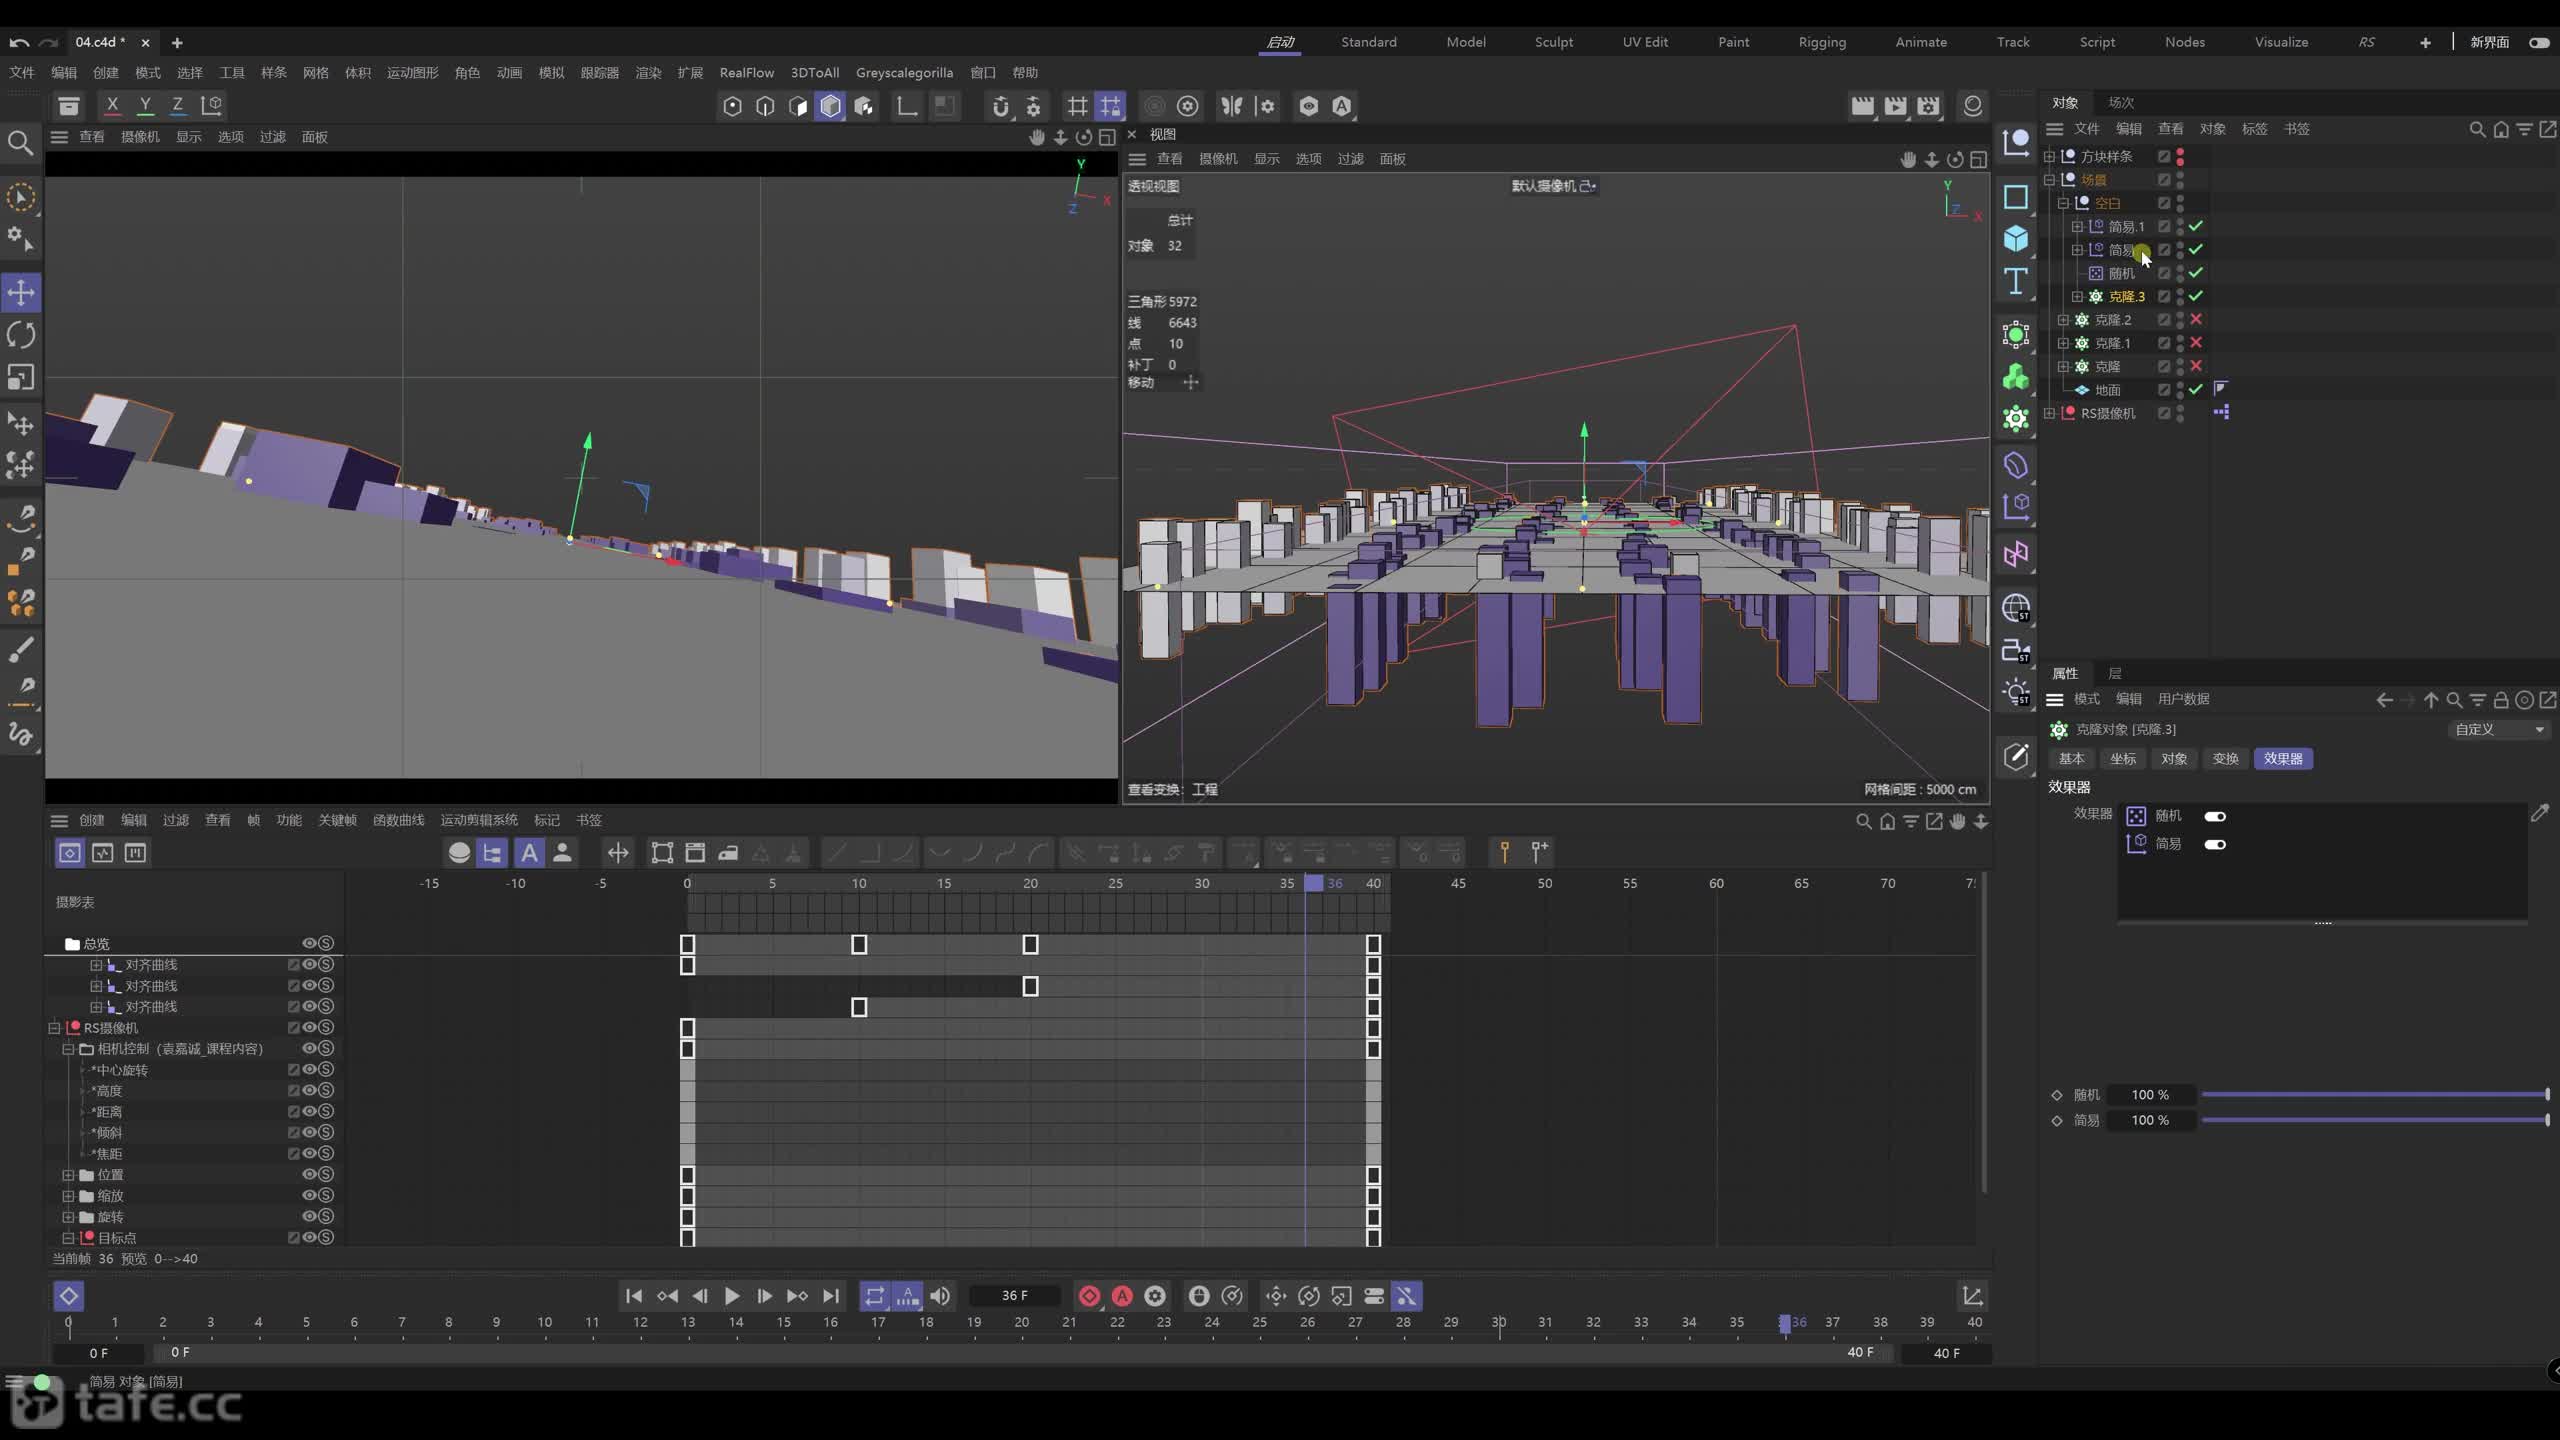Toggle the sound playback speaker icon
This screenshot has height=1440, width=2560.
[940, 1296]
